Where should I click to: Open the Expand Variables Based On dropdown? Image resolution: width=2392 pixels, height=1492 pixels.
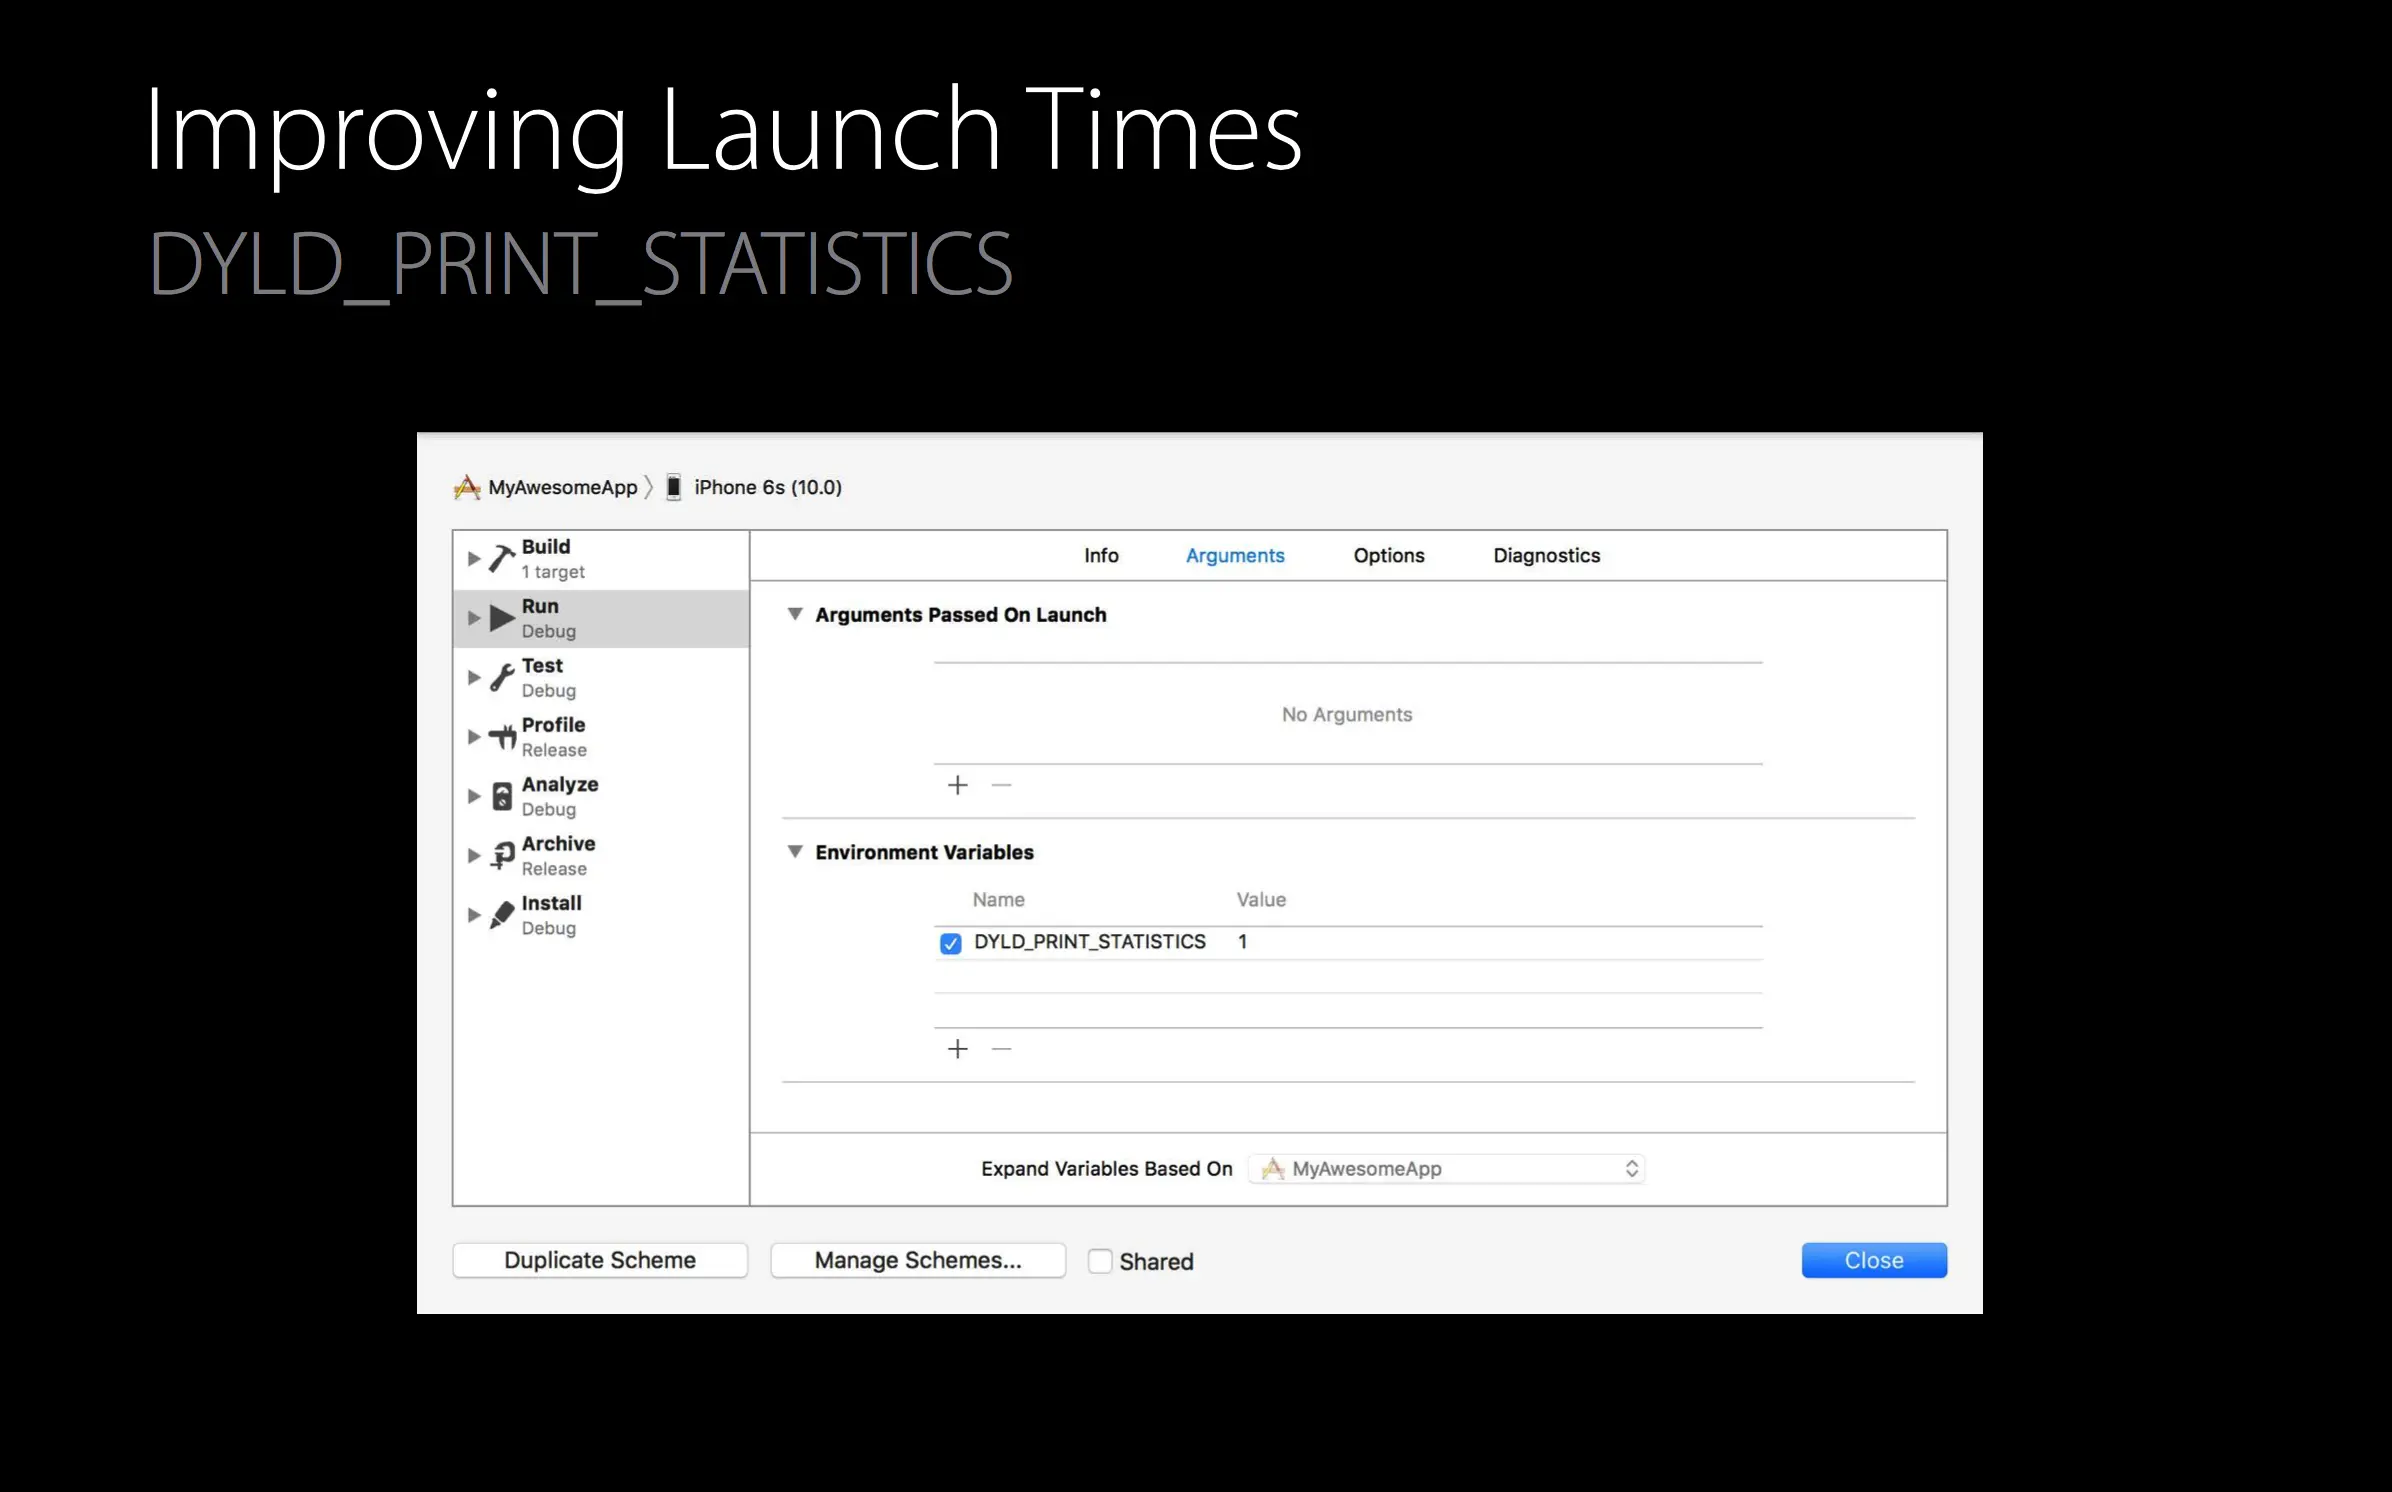click(x=1446, y=1169)
